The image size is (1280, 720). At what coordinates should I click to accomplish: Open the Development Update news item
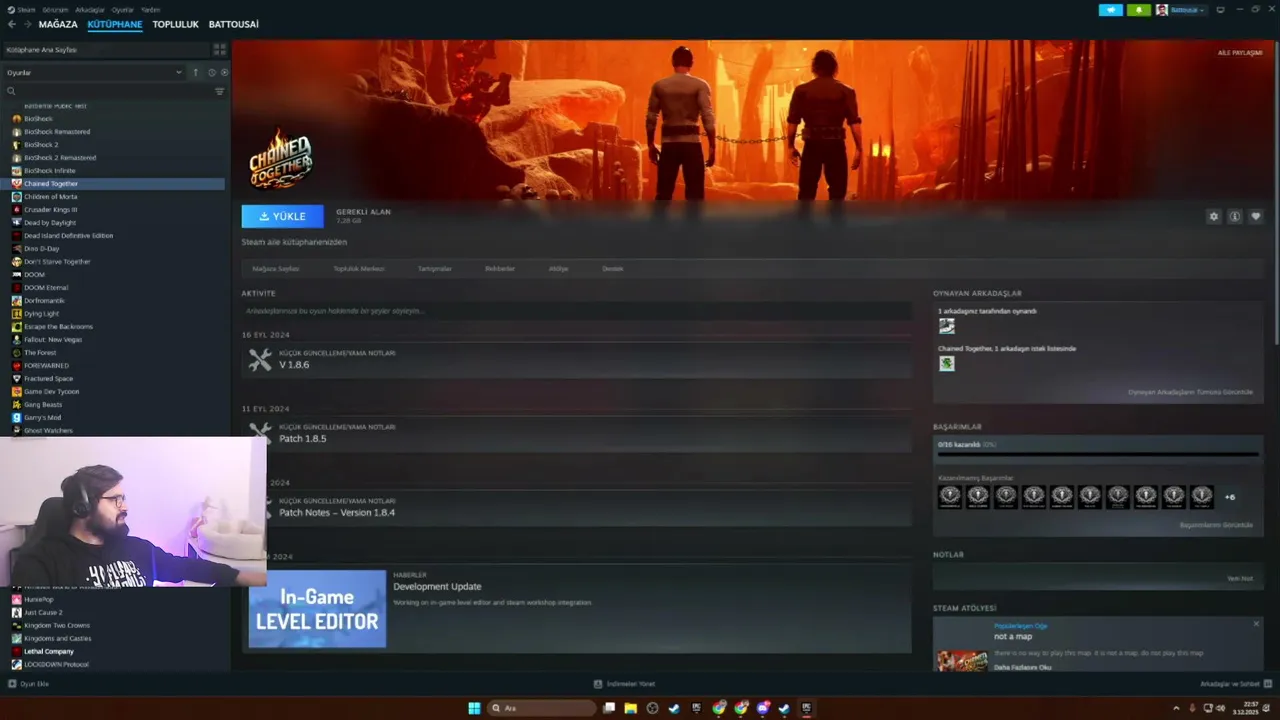click(437, 587)
